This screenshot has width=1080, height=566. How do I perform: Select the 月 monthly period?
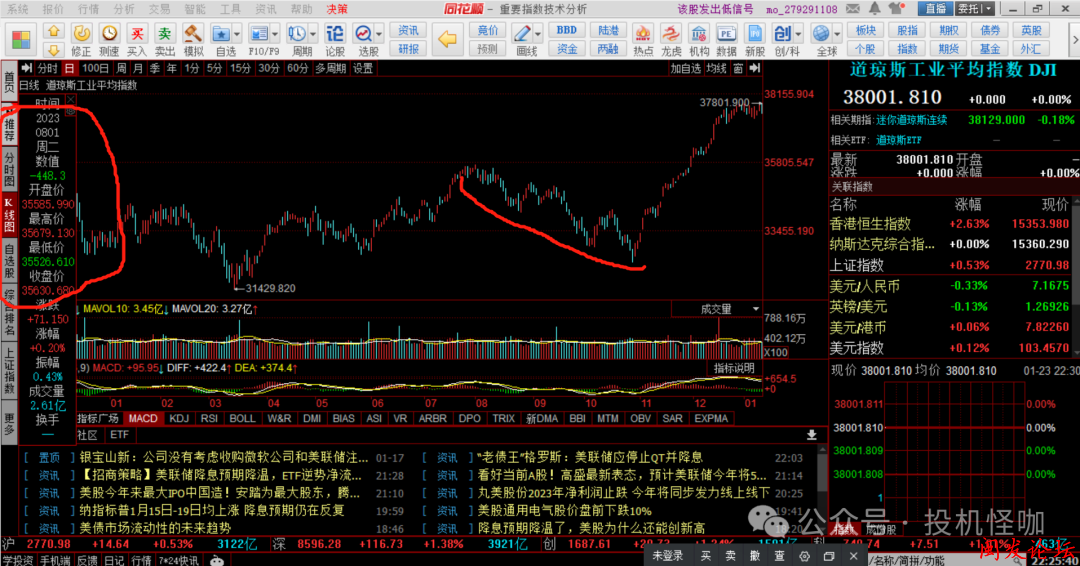(138, 68)
